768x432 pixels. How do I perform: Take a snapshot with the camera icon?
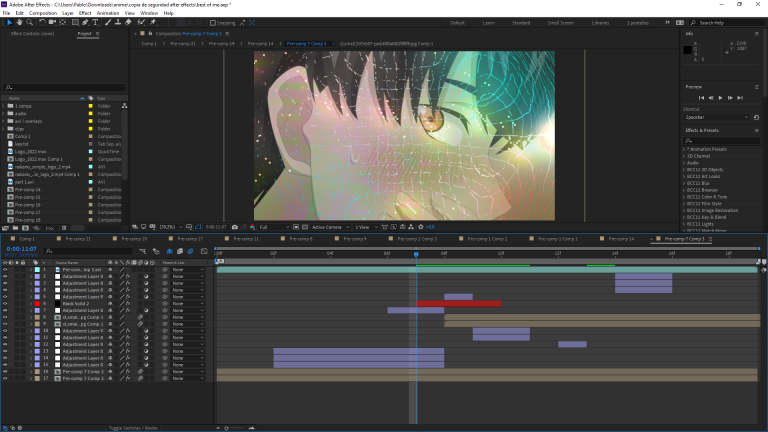coord(235,227)
